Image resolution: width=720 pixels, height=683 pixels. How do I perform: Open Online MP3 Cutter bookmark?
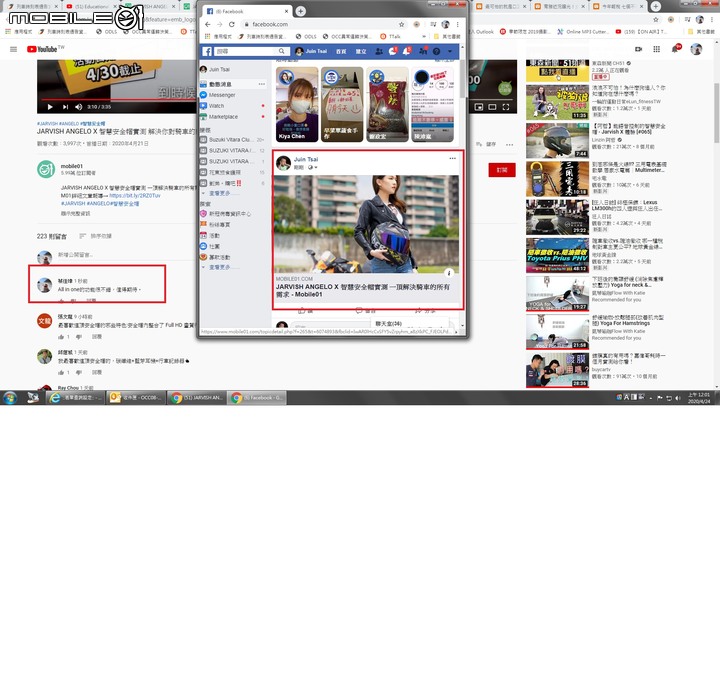coord(584,32)
